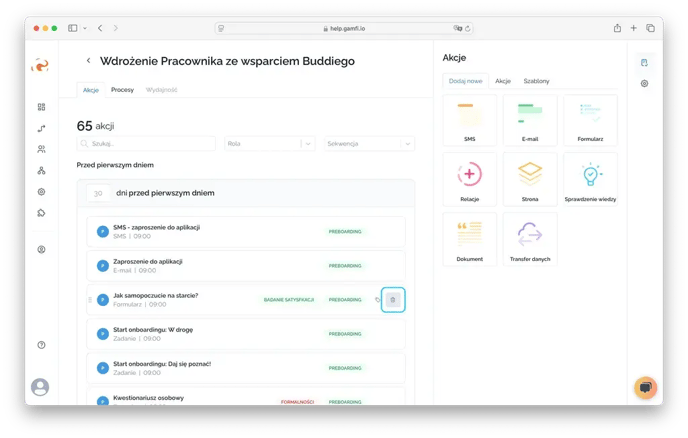Choose the Transfer danych tile
Screen dimensions: 688x438
tap(530, 238)
